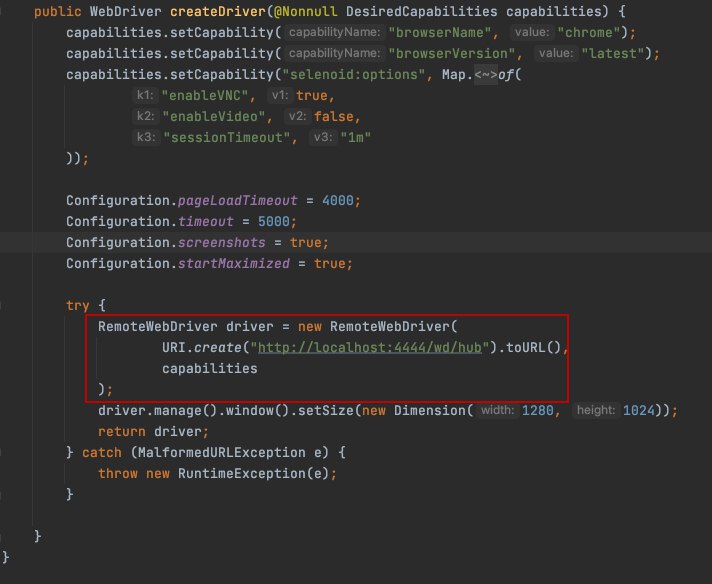Select the "chrome" string value
The image size is (712, 584).
589,33
